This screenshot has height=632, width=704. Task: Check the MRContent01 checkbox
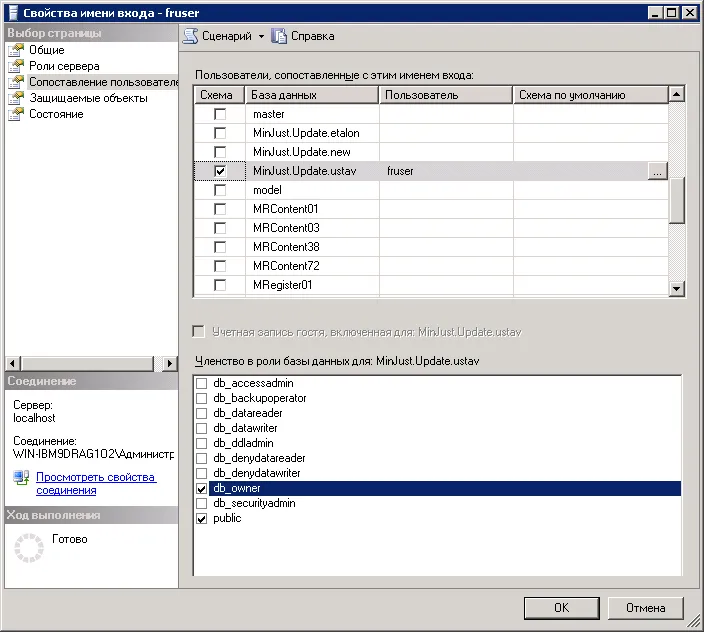coord(220,209)
